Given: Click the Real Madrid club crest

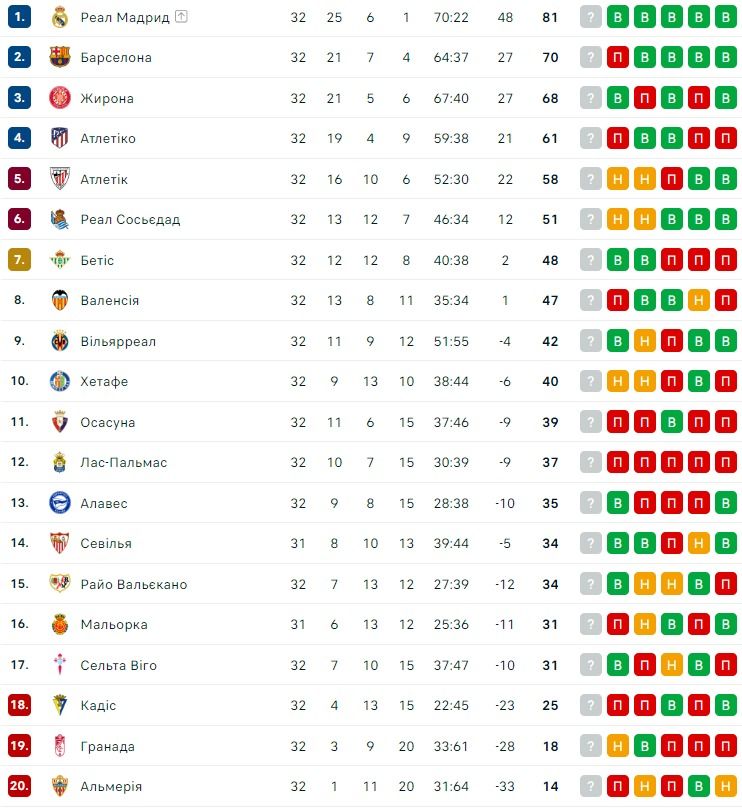Looking at the screenshot, I should tap(60, 17).
